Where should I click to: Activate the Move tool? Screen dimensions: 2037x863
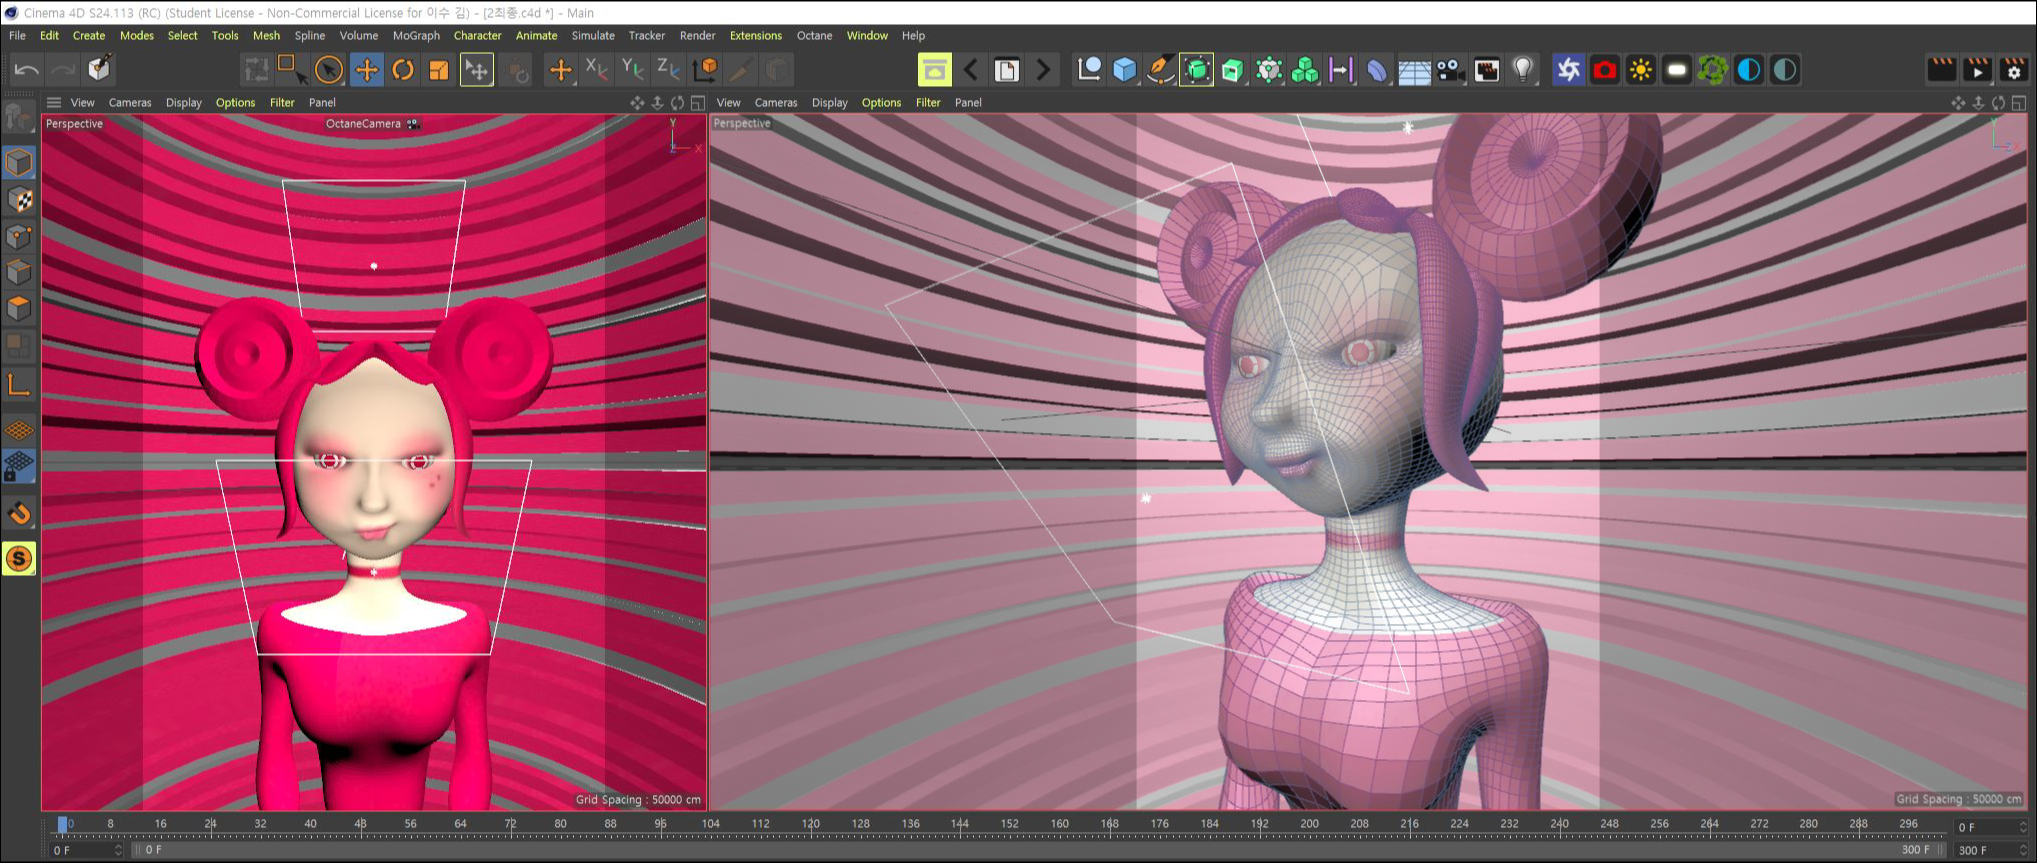[x=367, y=69]
